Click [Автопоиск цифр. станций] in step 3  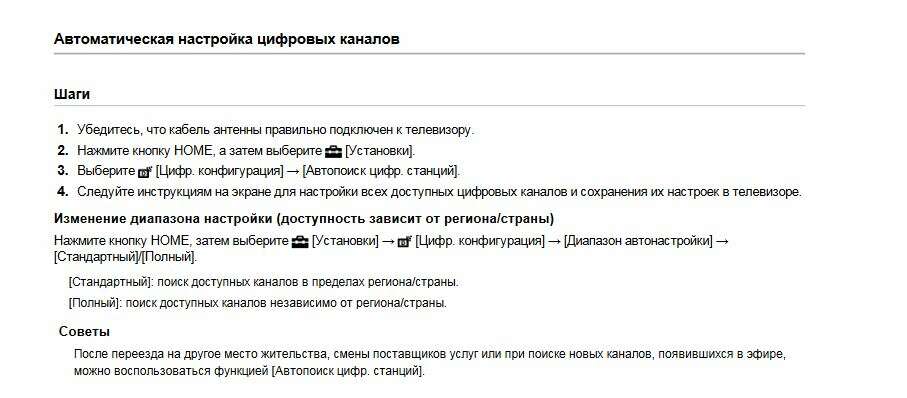tap(381, 171)
